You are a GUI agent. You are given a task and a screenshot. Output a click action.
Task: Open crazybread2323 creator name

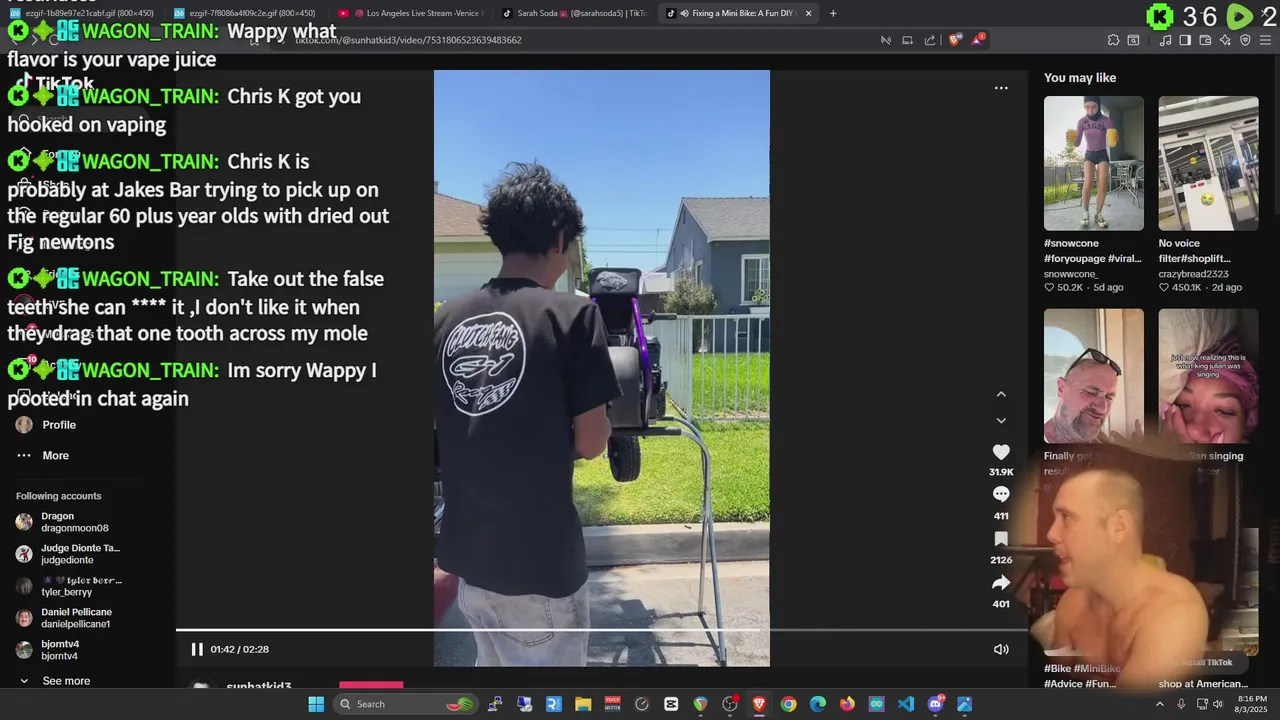pos(1194,274)
